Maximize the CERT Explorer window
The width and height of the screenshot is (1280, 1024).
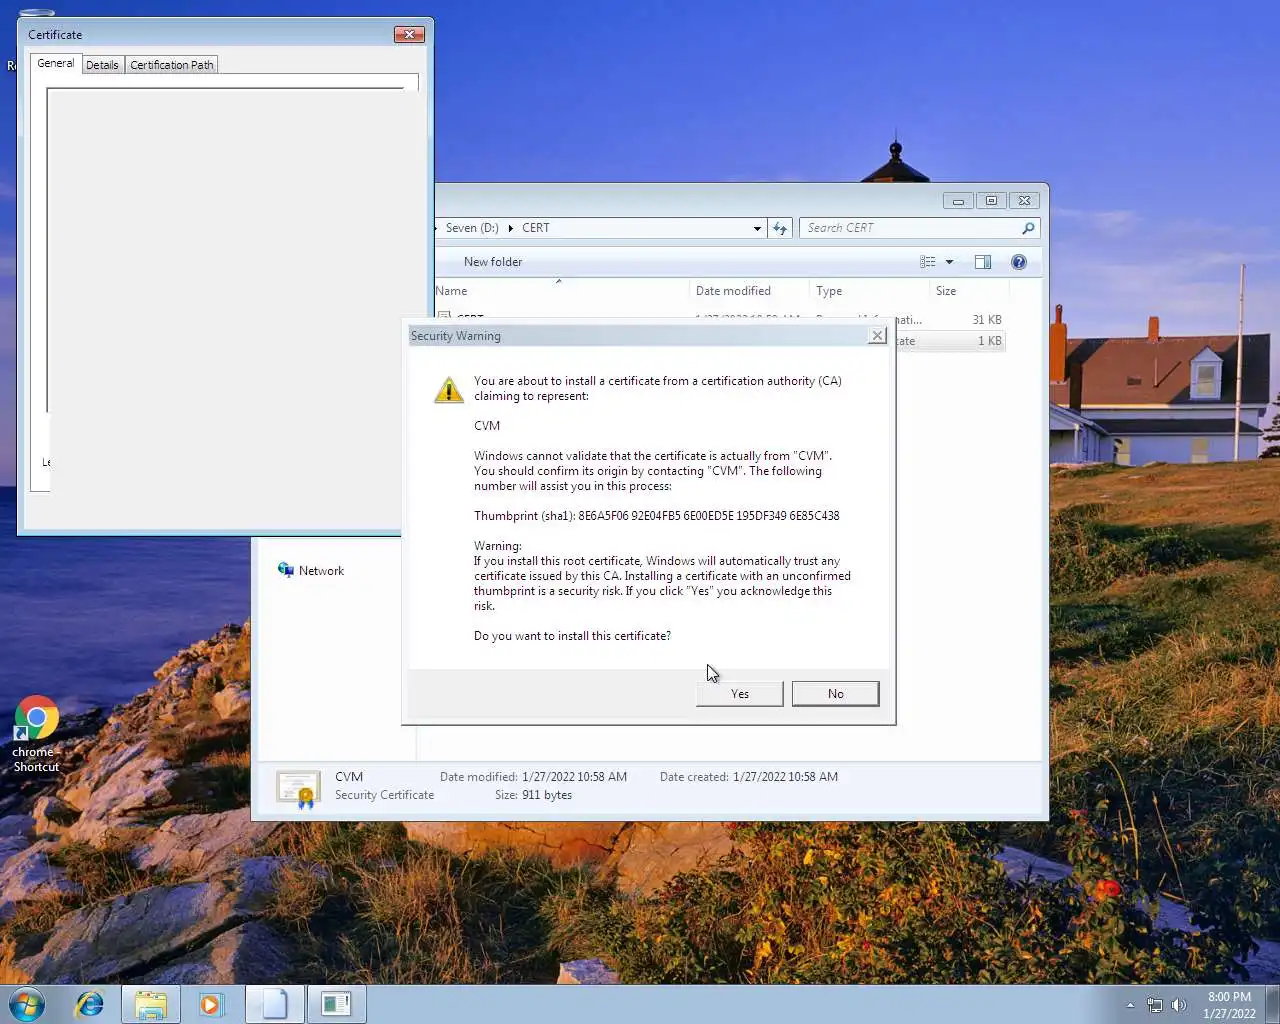point(991,201)
